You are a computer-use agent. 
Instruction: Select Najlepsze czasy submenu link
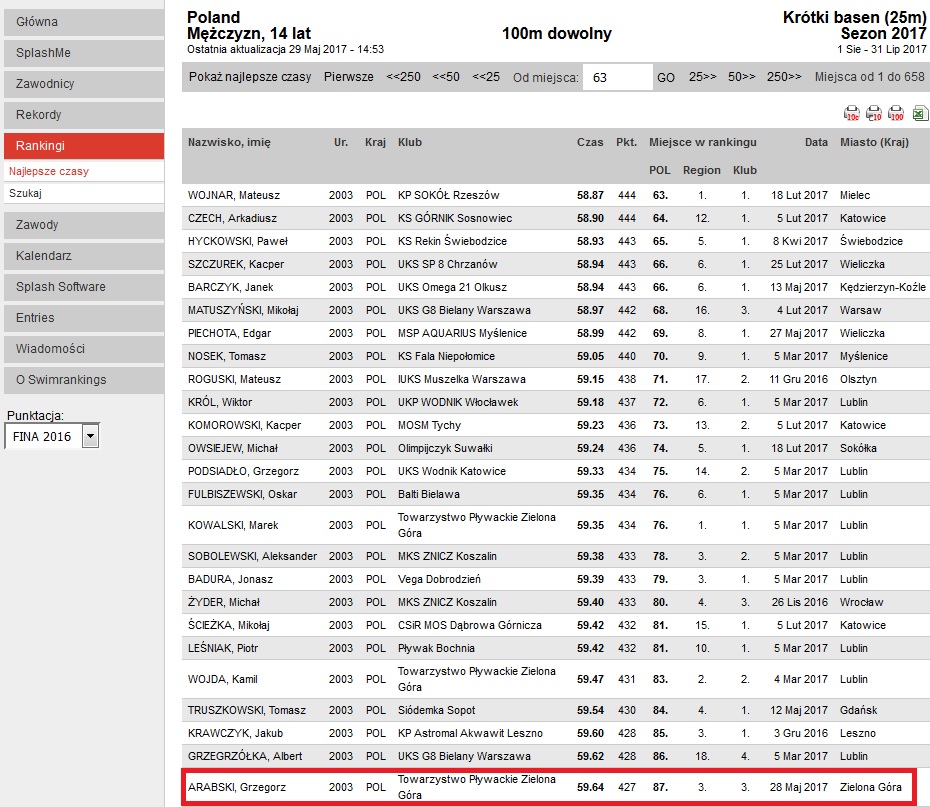[x=49, y=171]
